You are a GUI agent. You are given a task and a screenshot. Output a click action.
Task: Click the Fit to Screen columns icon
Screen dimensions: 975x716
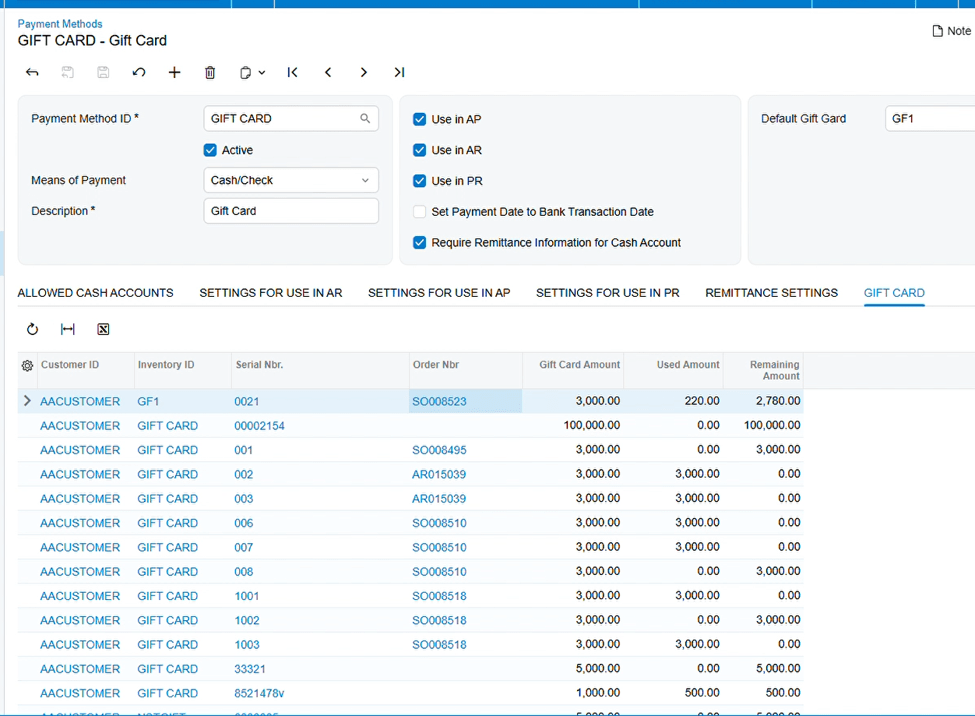click(x=68, y=329)
